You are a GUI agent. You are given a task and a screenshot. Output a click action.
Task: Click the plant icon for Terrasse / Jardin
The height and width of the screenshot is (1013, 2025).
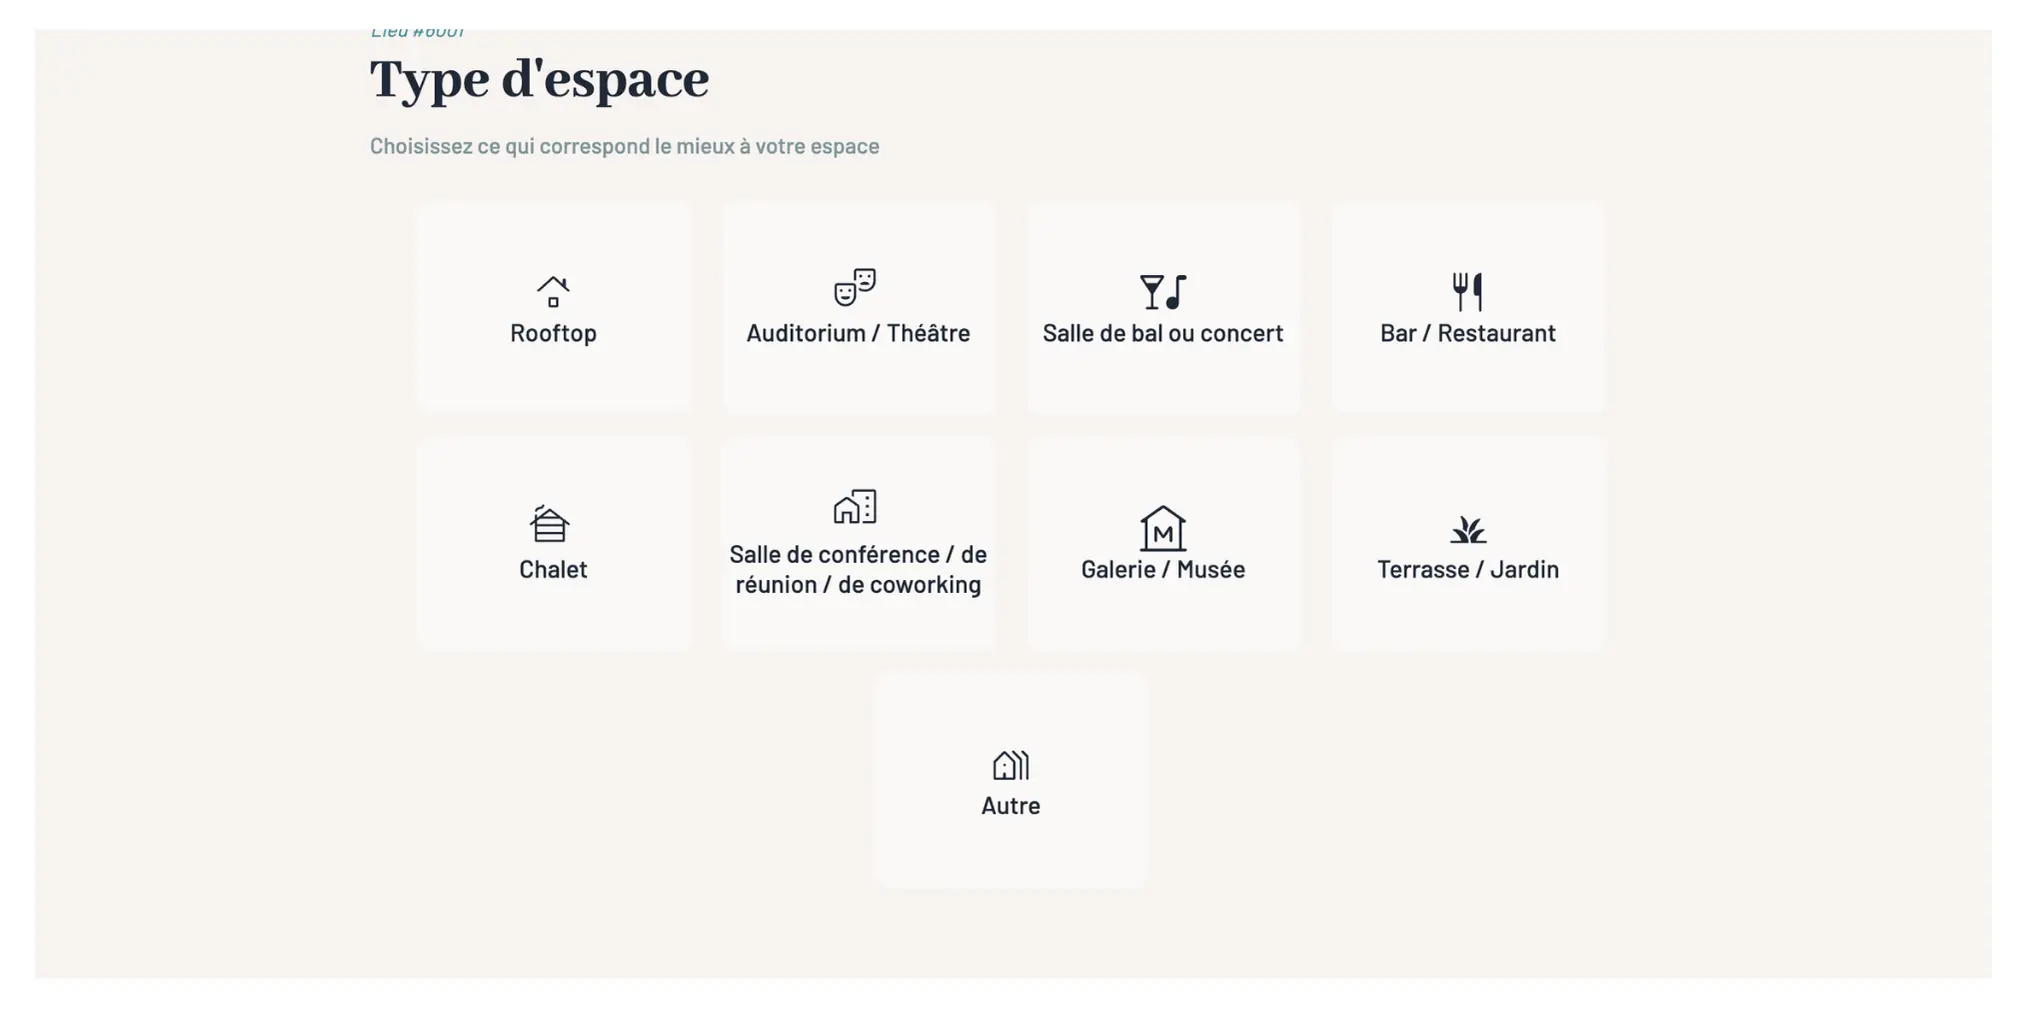pos(1468,530)
